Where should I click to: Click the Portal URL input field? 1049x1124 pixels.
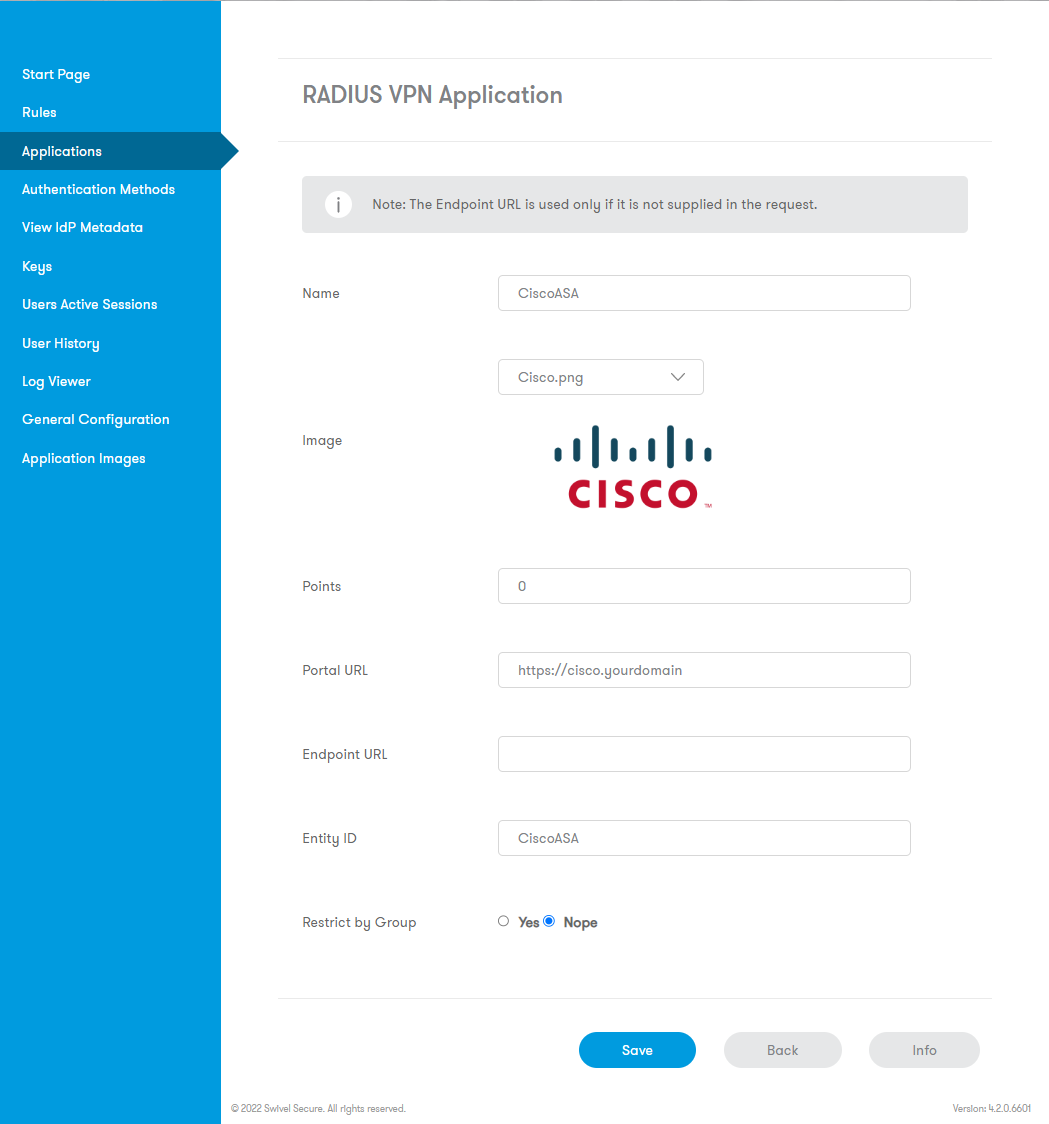[x=703, y=670]
